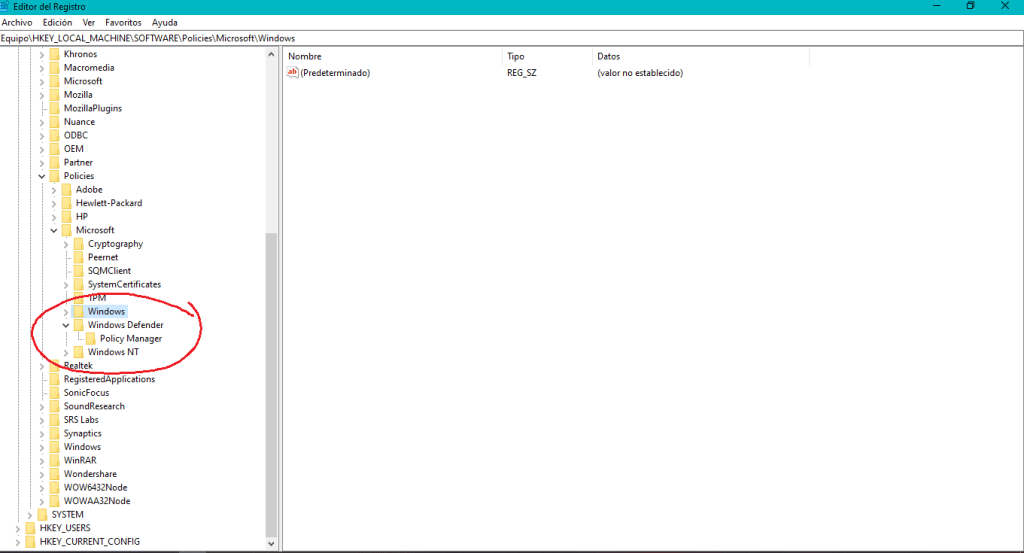This screenshot has height=553, width=1024.
Task: Expand the SYSTEM key
Action: pyautogui.click(x=29, y=515)
